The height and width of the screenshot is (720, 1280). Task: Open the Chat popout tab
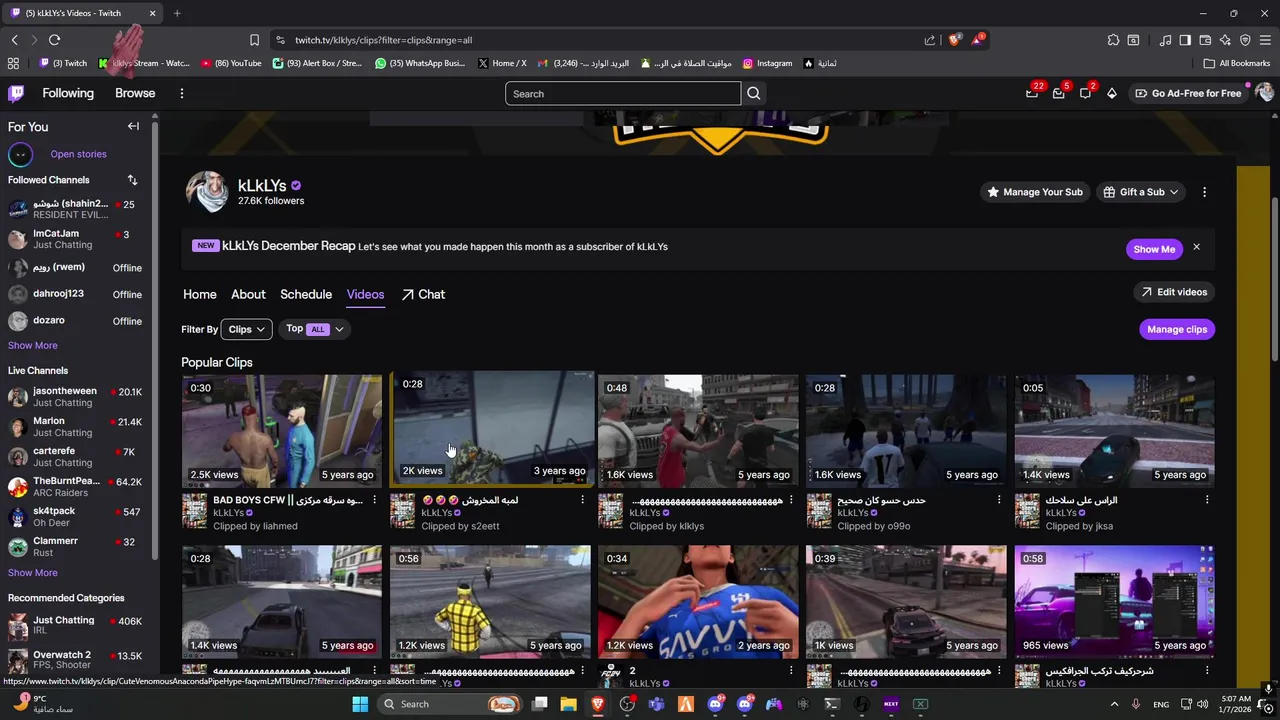[423, 294]
